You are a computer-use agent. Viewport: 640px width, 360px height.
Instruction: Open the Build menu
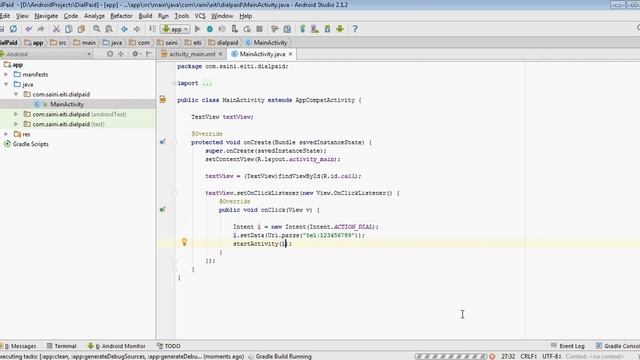(145, 16)
